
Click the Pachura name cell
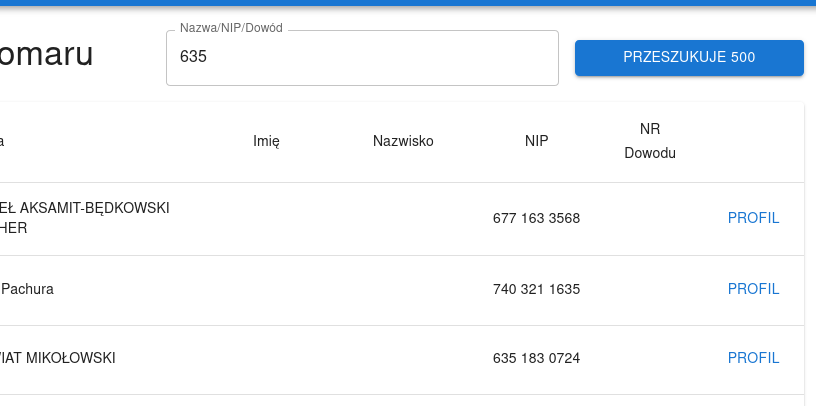tap(28, 289)
